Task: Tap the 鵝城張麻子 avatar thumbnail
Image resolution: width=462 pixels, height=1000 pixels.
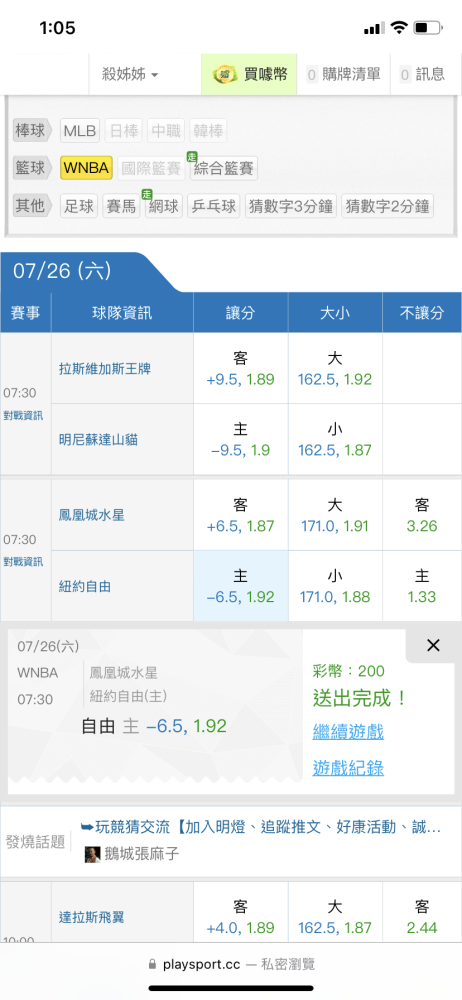Action: [93, 855]
